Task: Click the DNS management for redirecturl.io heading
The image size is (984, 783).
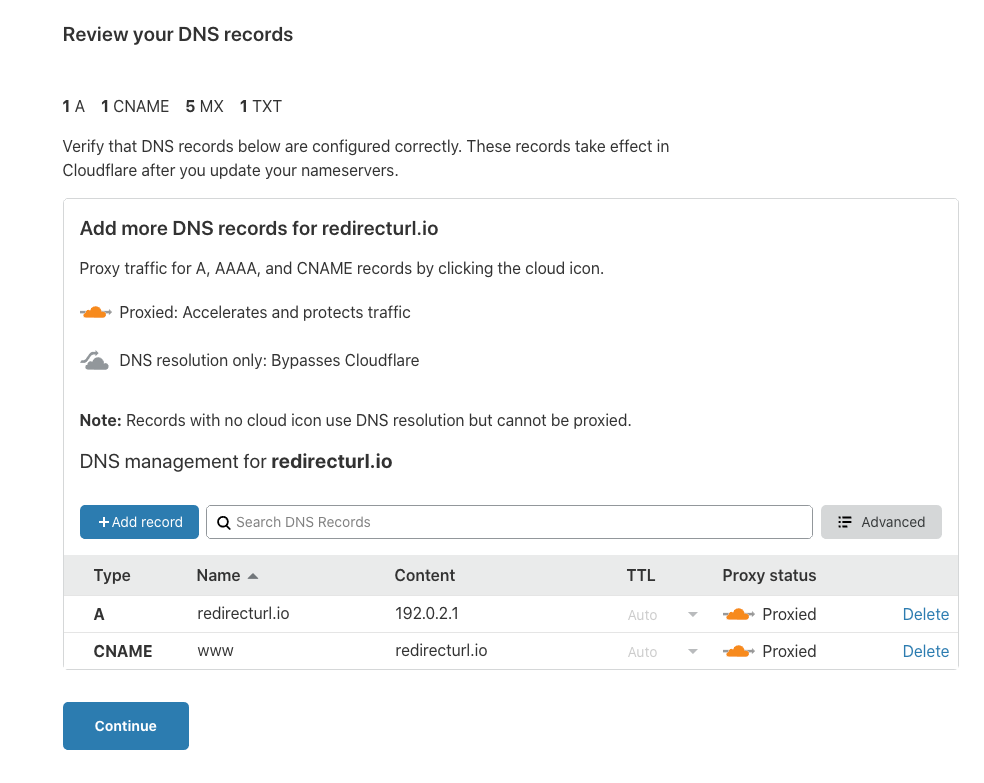Action: (x=236, y=462)
